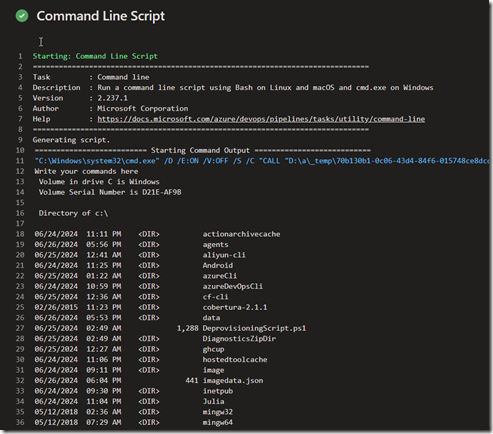Select the 'Command Line Script' heading

pos(101,16)
